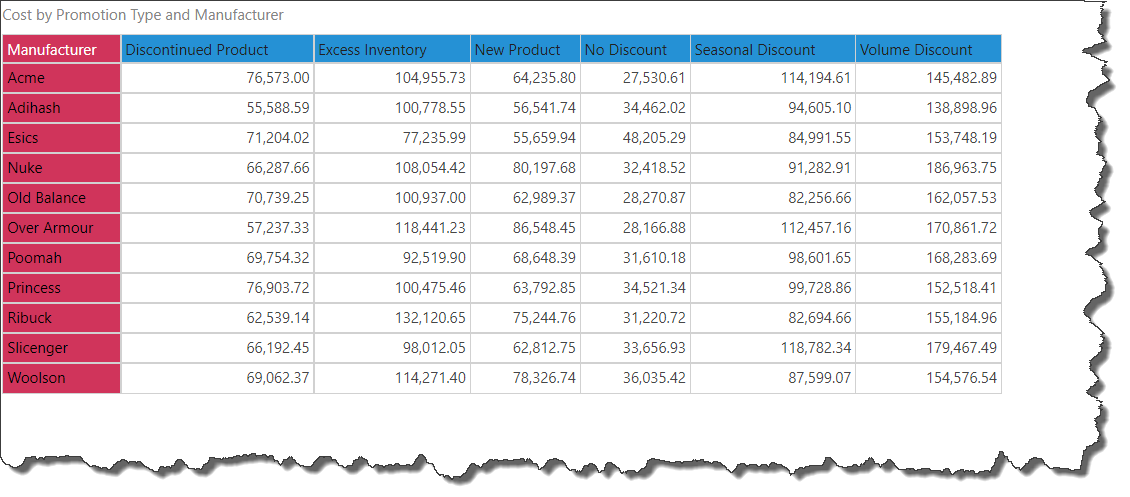This screenshot has height=497, width=1130.
Task: Click the No Discount column header
Action: click(x=635, y=49)
